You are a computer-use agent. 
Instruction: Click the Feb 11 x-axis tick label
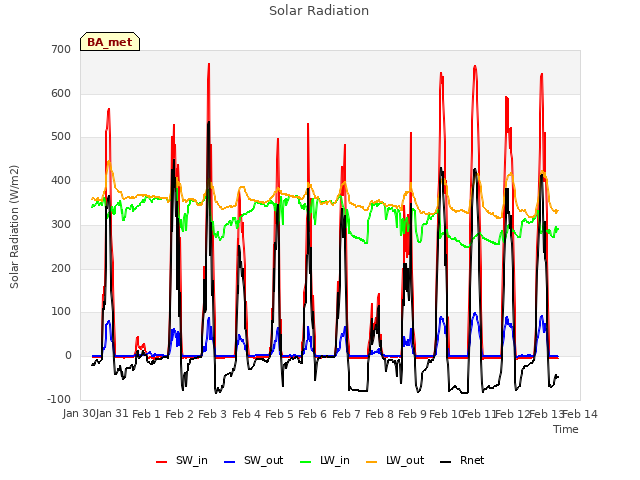(x=479, y=414)
